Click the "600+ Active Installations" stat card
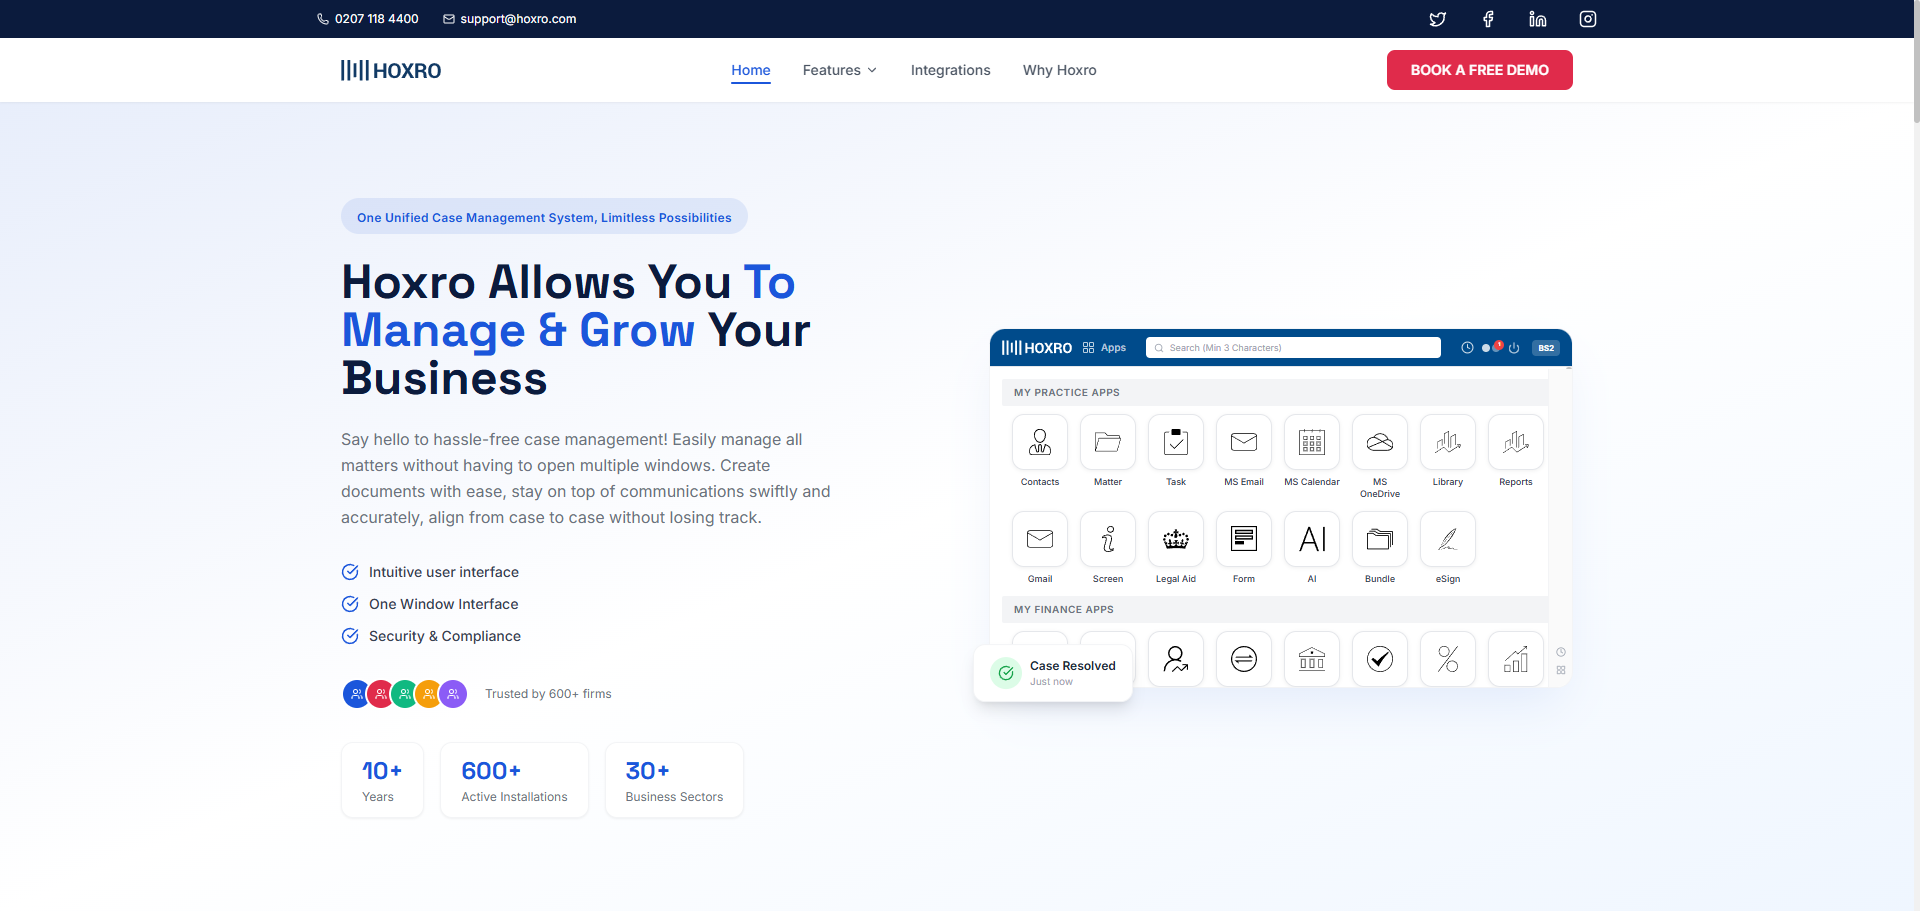Image resolution: width=1920 pixels, height=911 pixels. (x=514, y=780)
